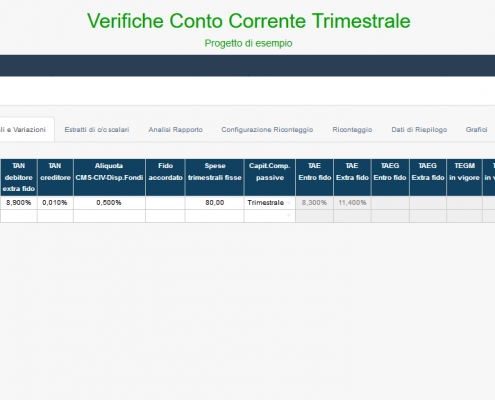495x400 pixels.
Task: Open the Estratti di c/c scalari tab
Action: 97,130
